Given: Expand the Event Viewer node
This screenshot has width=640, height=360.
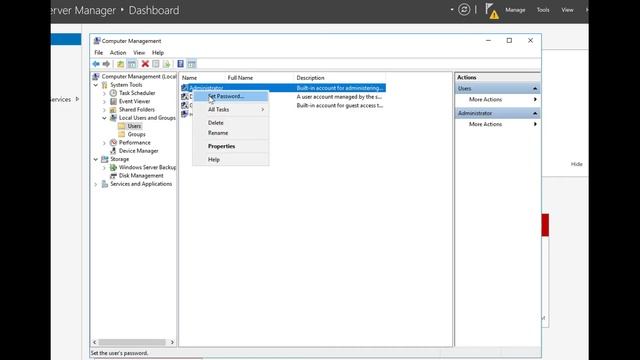Looking at the screenshot, I should pos(104,101).
